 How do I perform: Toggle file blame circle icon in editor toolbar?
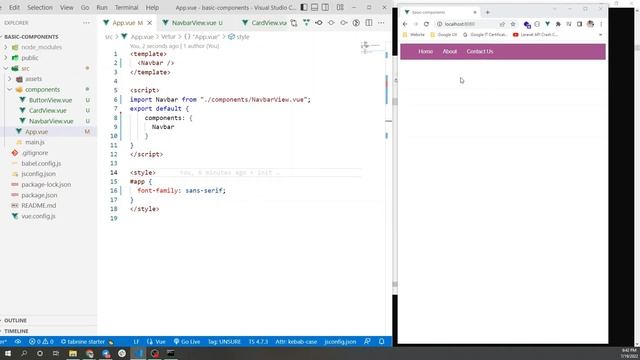[356, 23]
